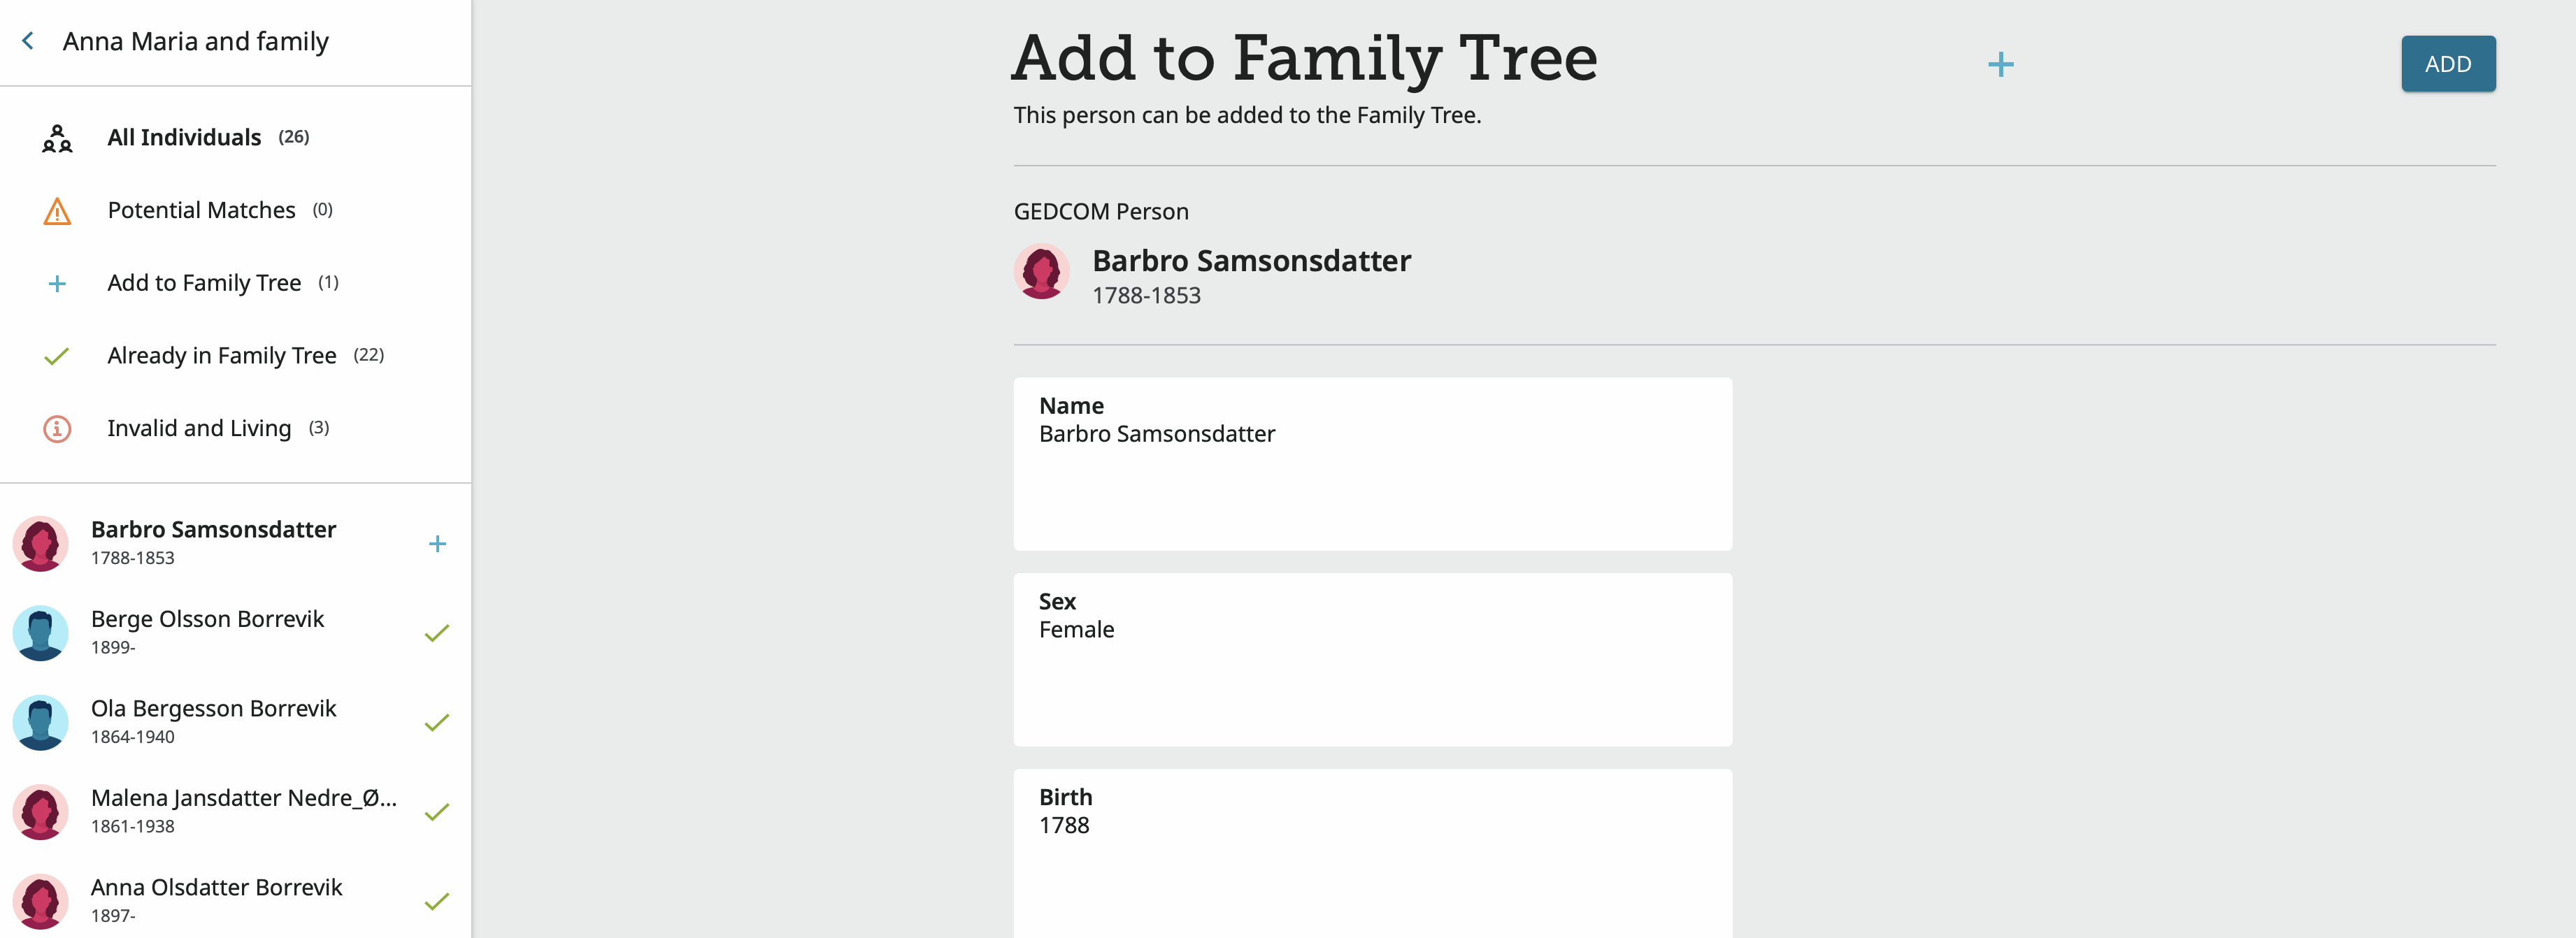Image resolution: width=2576 pixels, height=938 pixels.
Task: Click the Sex information card
Action: pos(1372,659)
